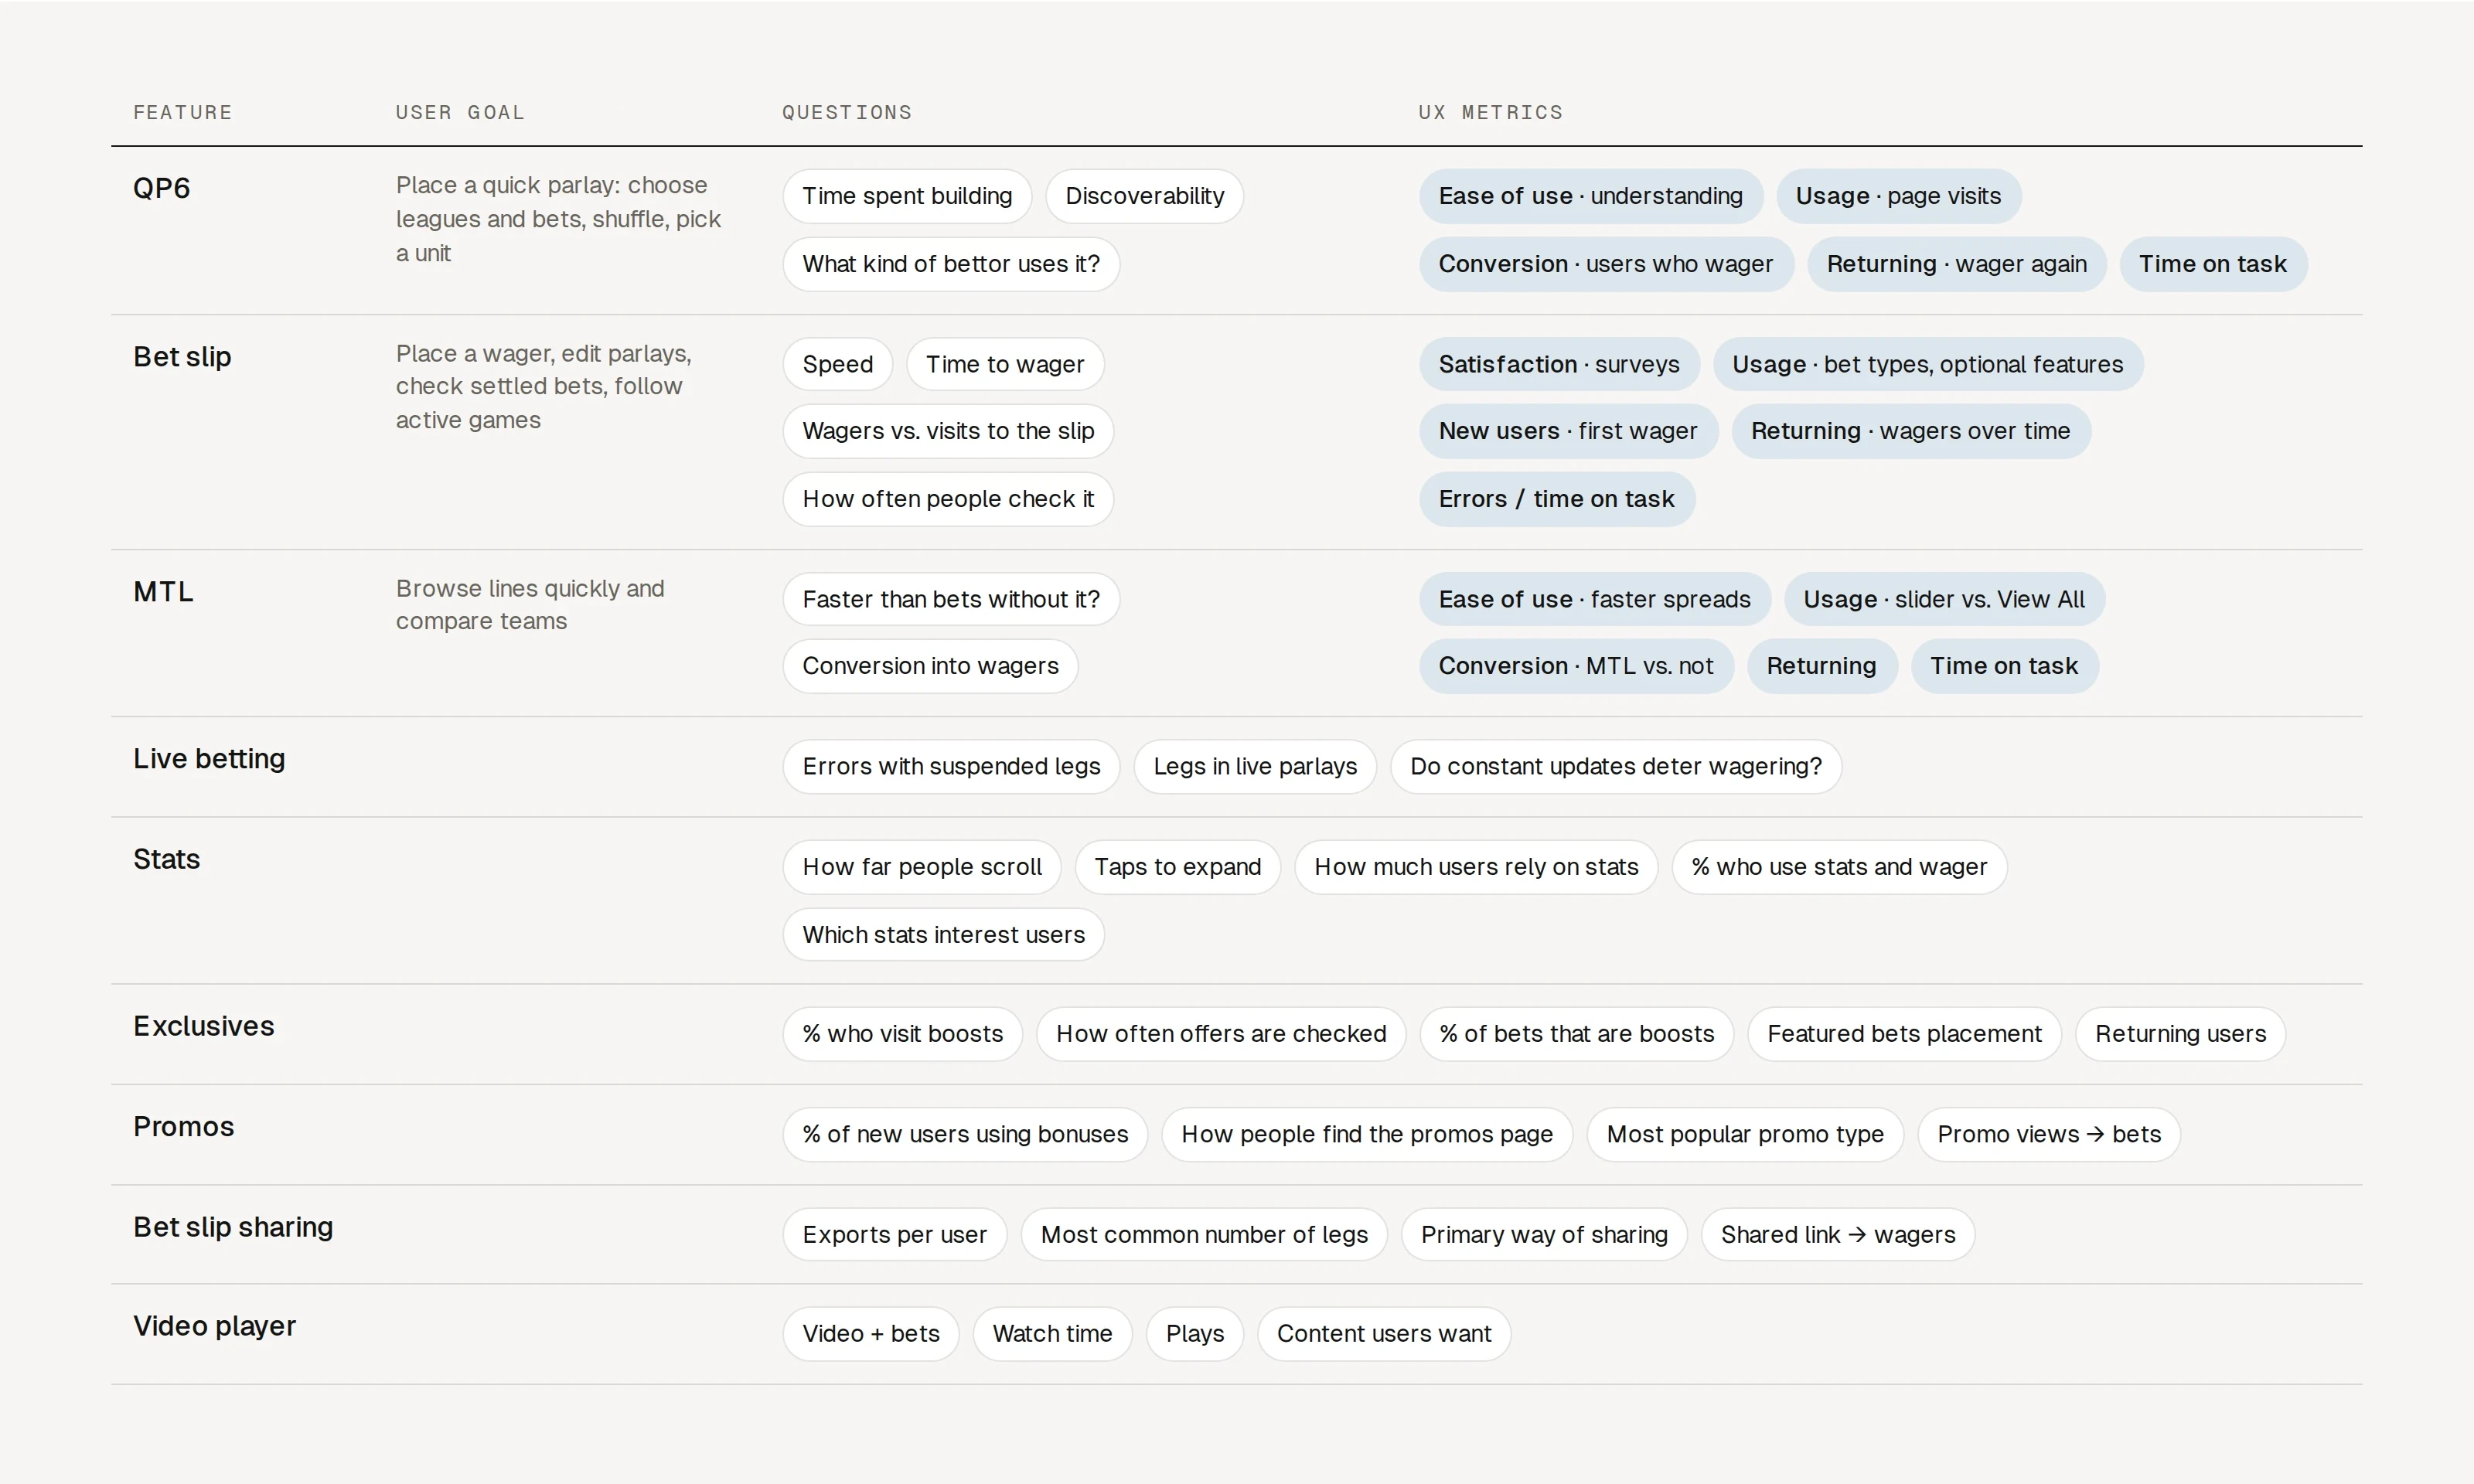Click 'New users · first wager' chip

point(1567,431)
